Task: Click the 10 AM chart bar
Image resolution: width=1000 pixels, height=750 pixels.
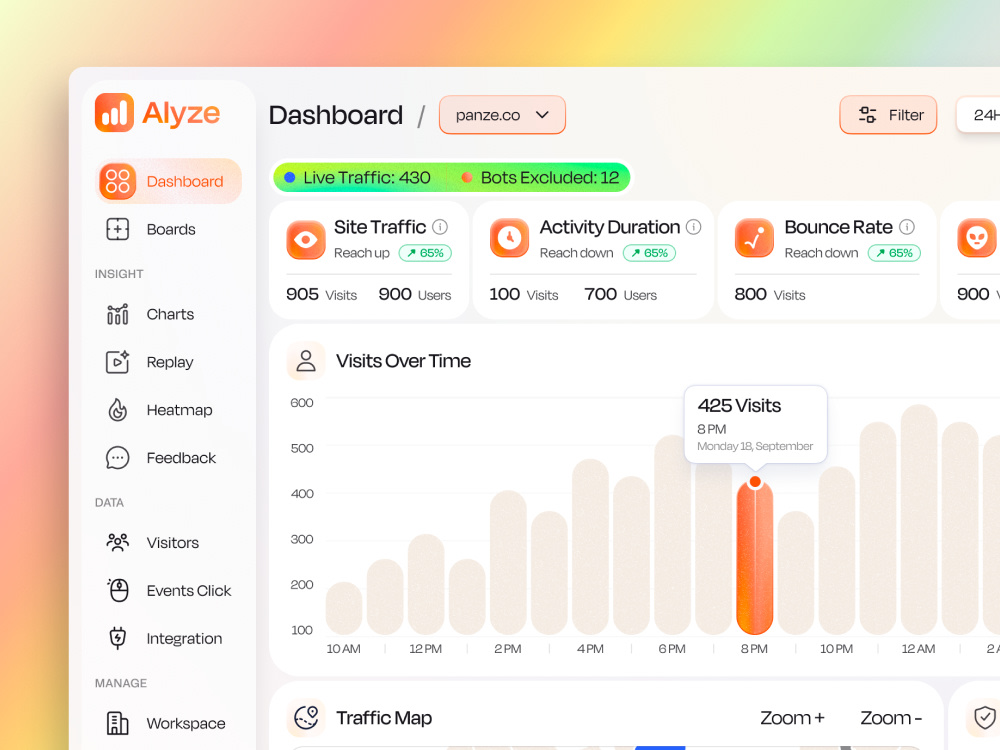Action: tap(344, 608)
